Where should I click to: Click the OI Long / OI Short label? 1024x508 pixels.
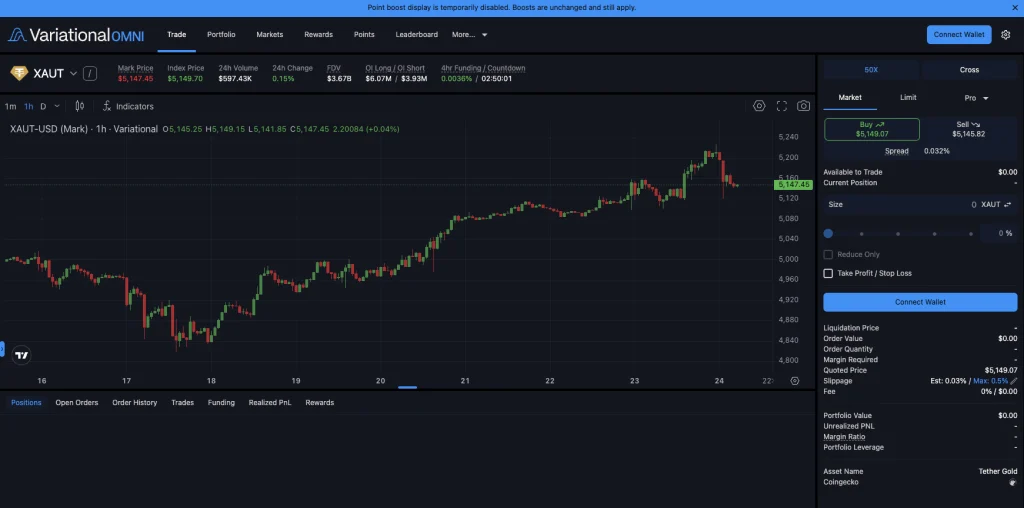395,68
